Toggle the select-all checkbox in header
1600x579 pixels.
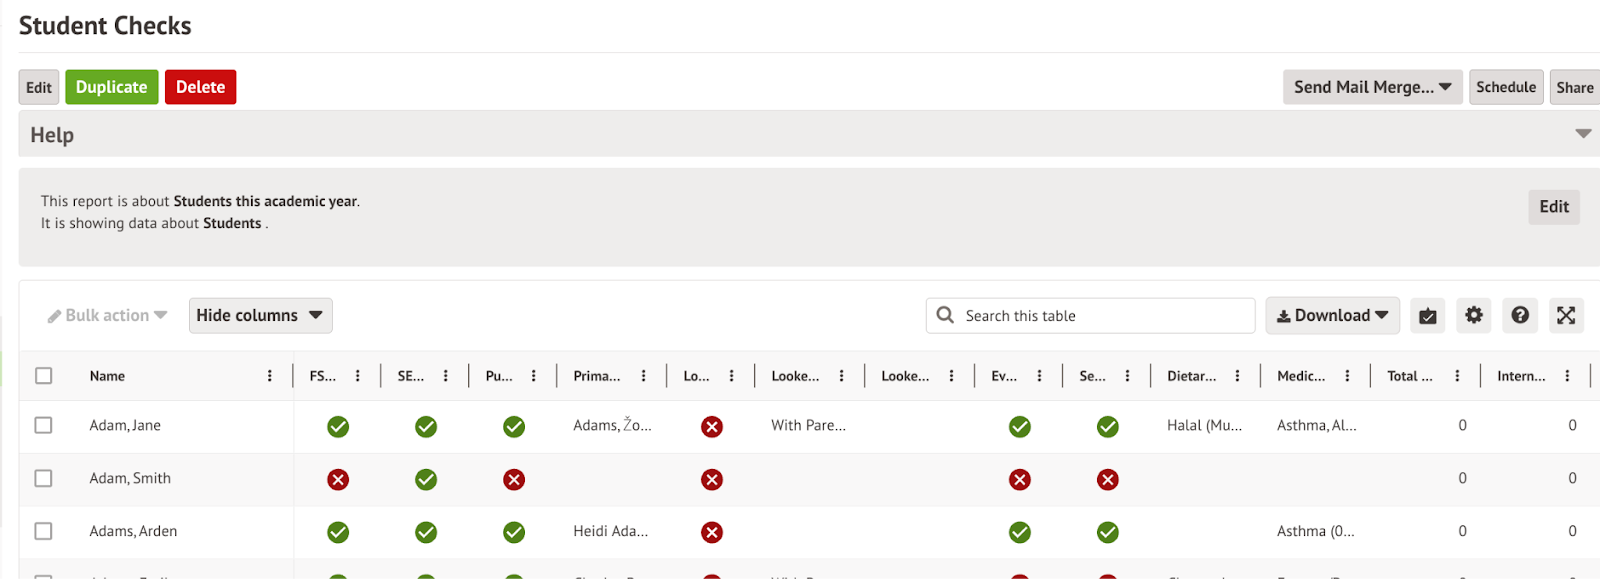pyautogui.click(x=43, y=376)
